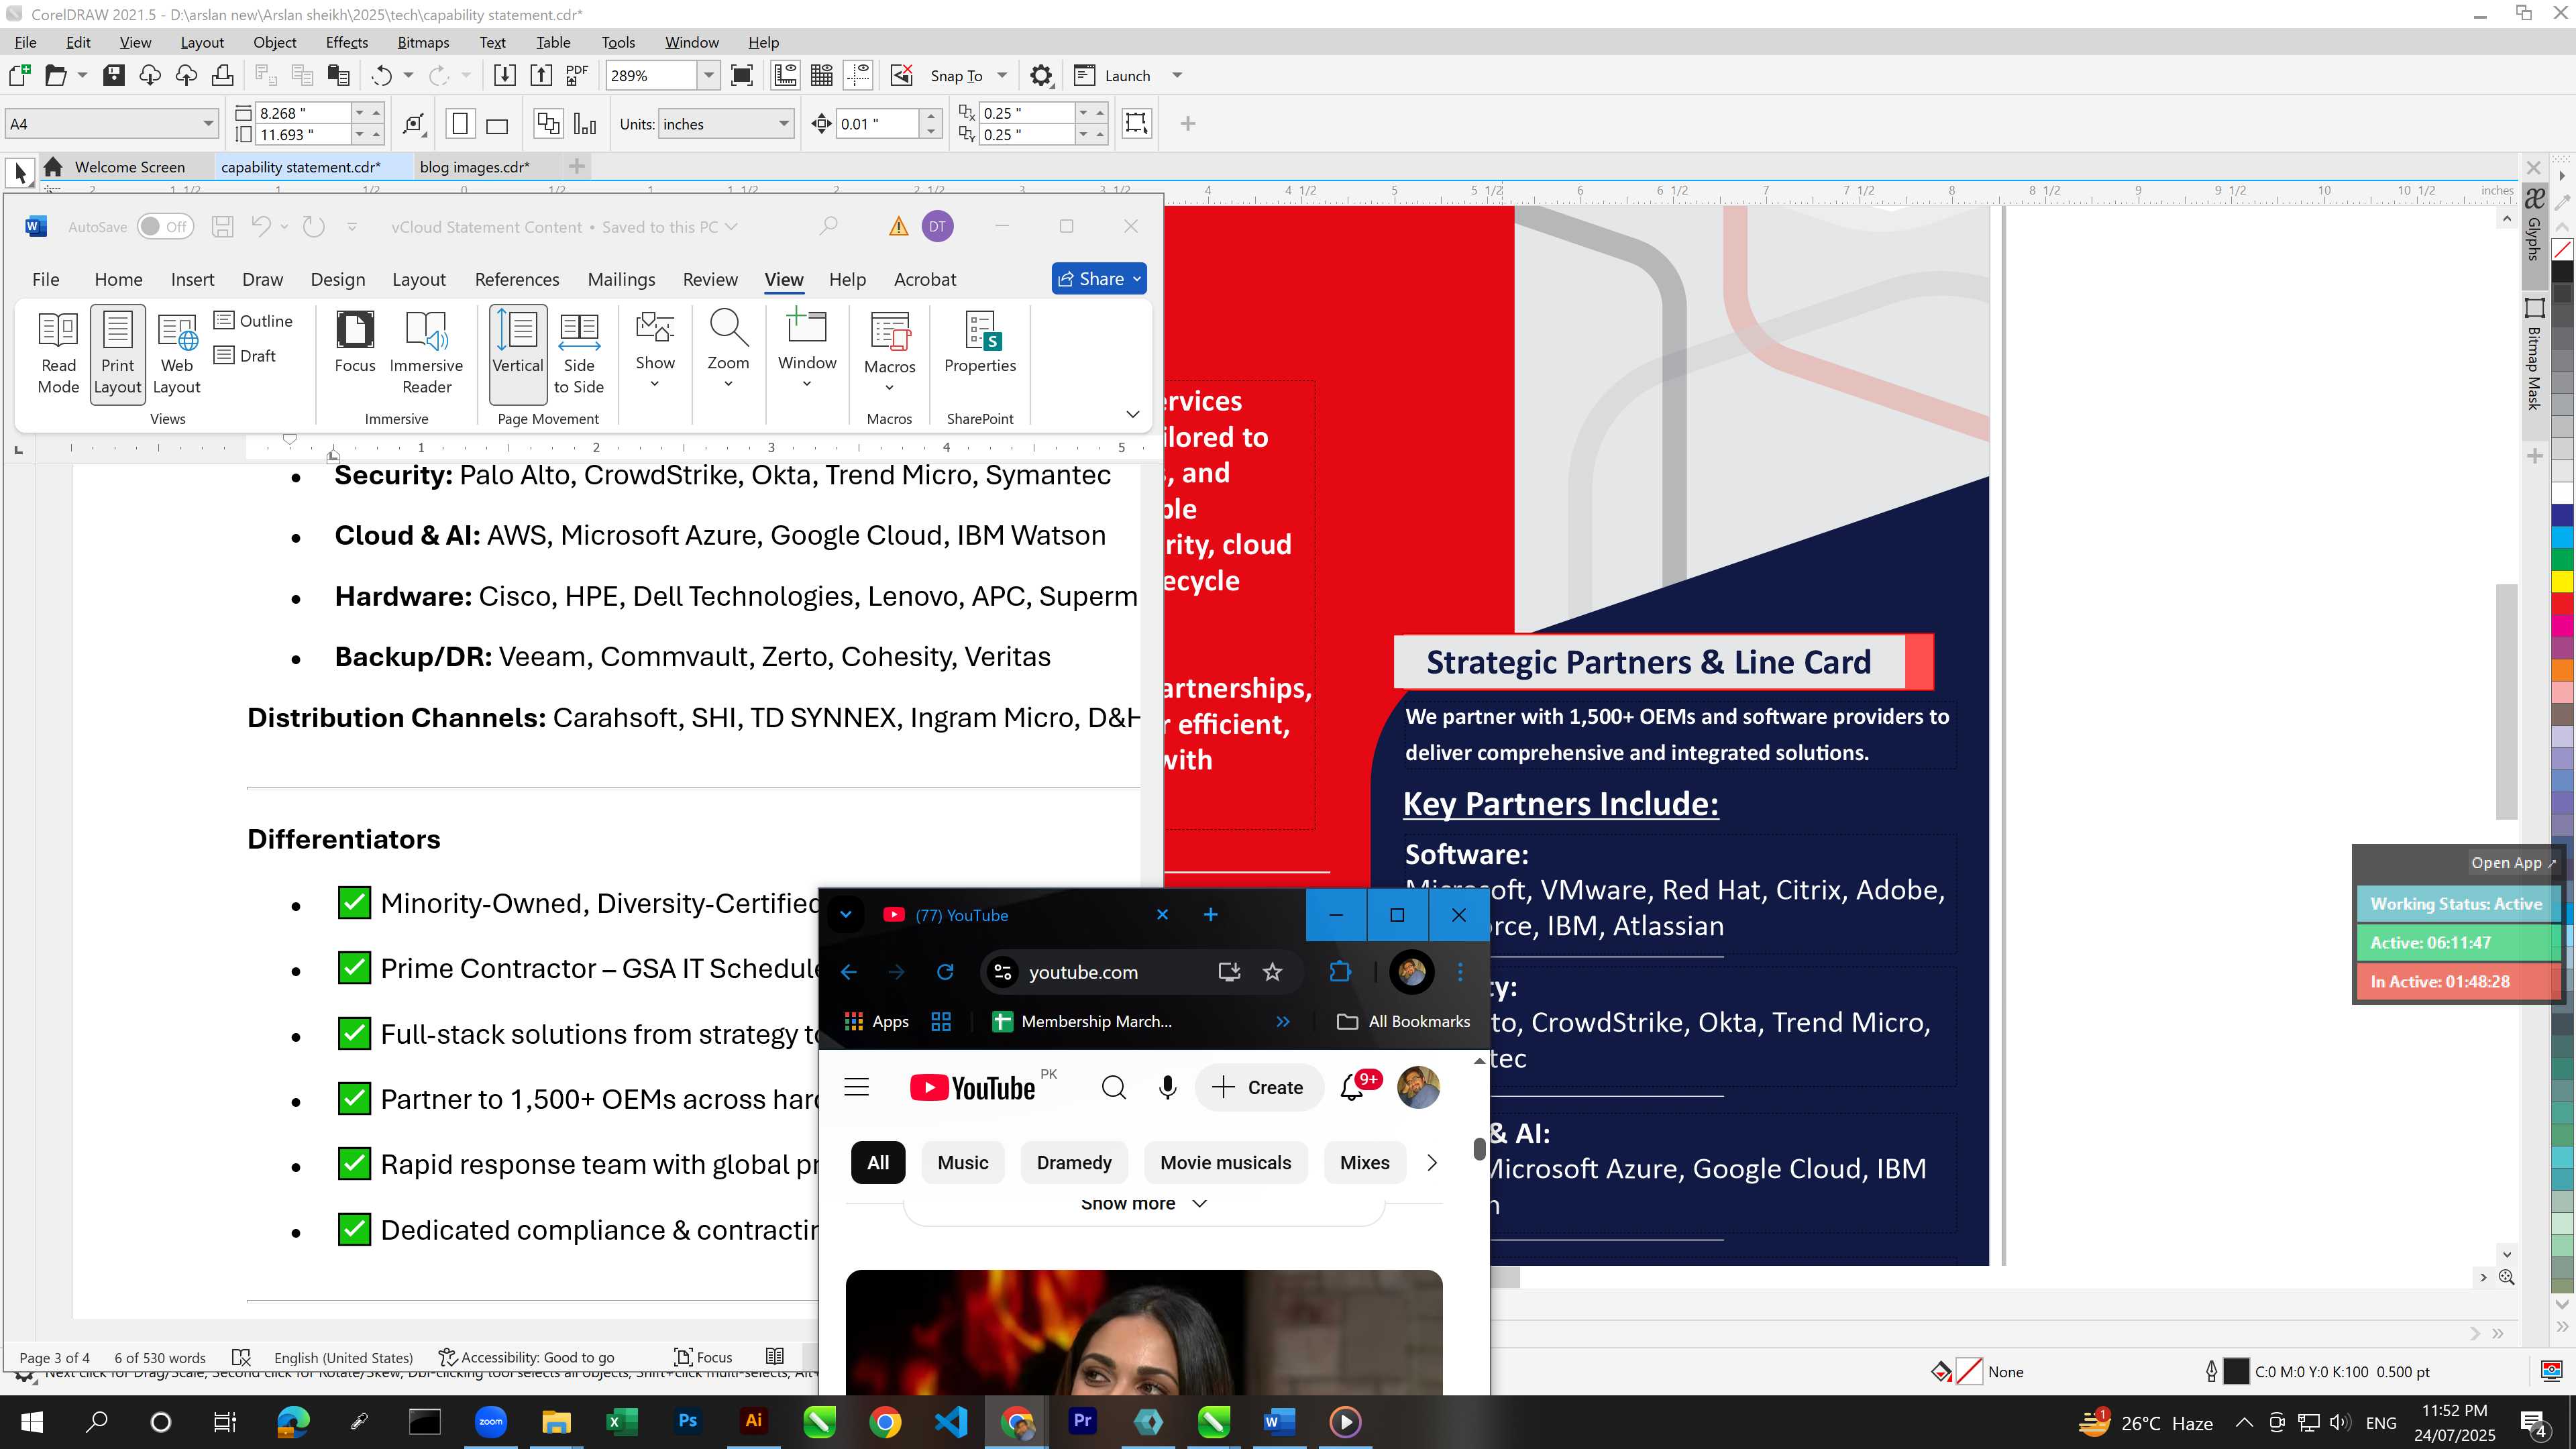The image size is (2576, 1449).
Task: Click the CorelDRAW Print icon
Action: coord(222,76)
